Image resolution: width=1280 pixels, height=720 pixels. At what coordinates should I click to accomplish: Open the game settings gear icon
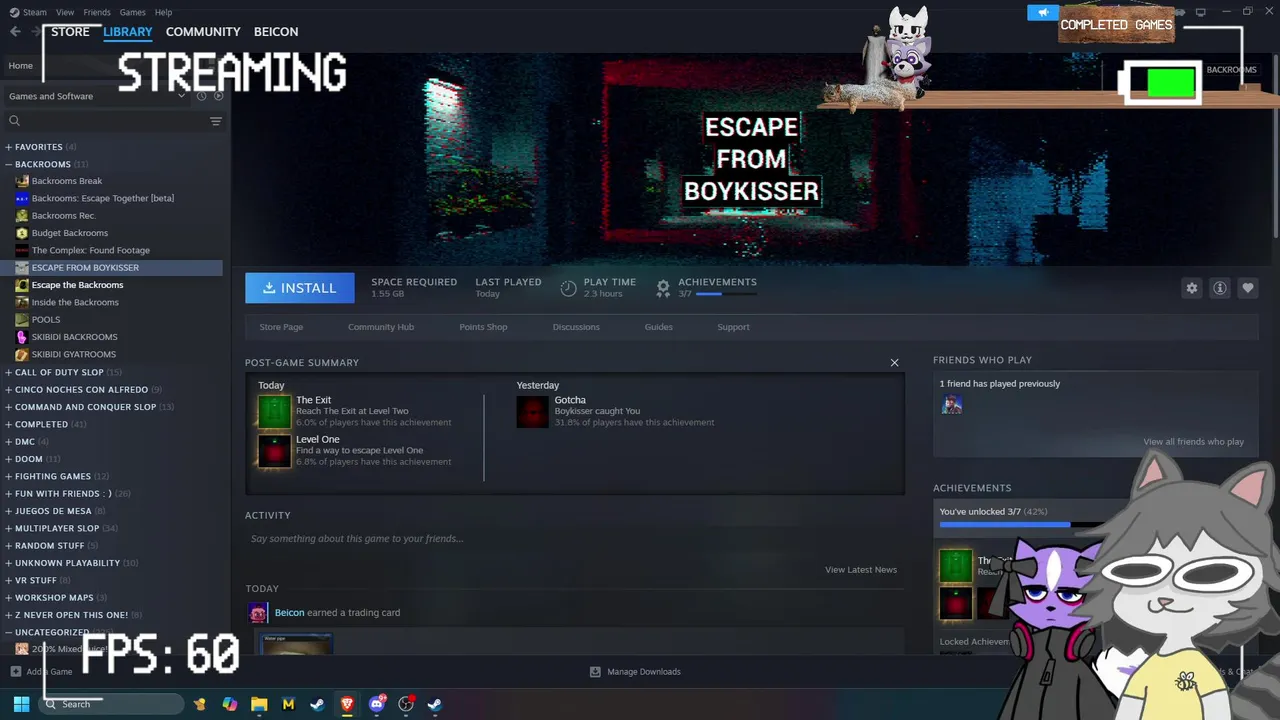click(x=1192, y=288)
